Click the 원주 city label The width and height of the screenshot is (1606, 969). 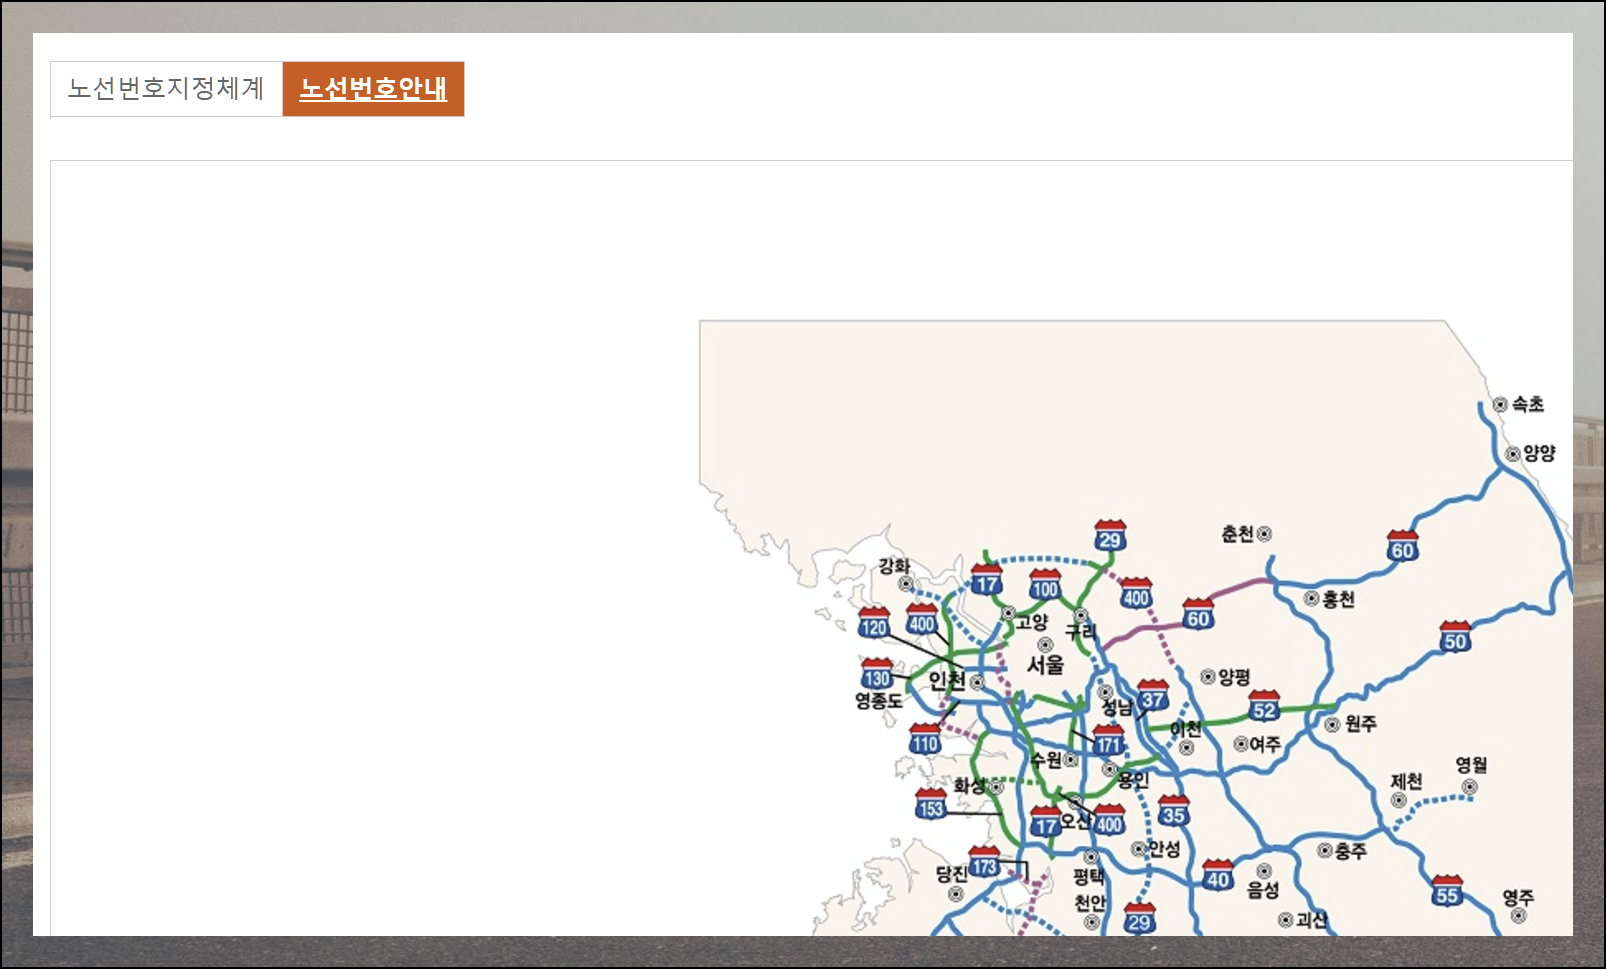tap(1361, 723)
